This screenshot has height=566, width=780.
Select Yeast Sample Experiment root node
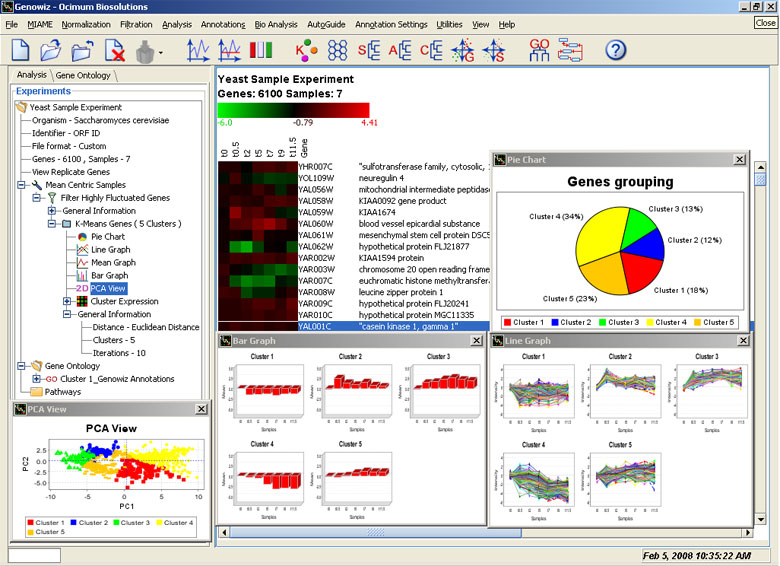point(76,107)
